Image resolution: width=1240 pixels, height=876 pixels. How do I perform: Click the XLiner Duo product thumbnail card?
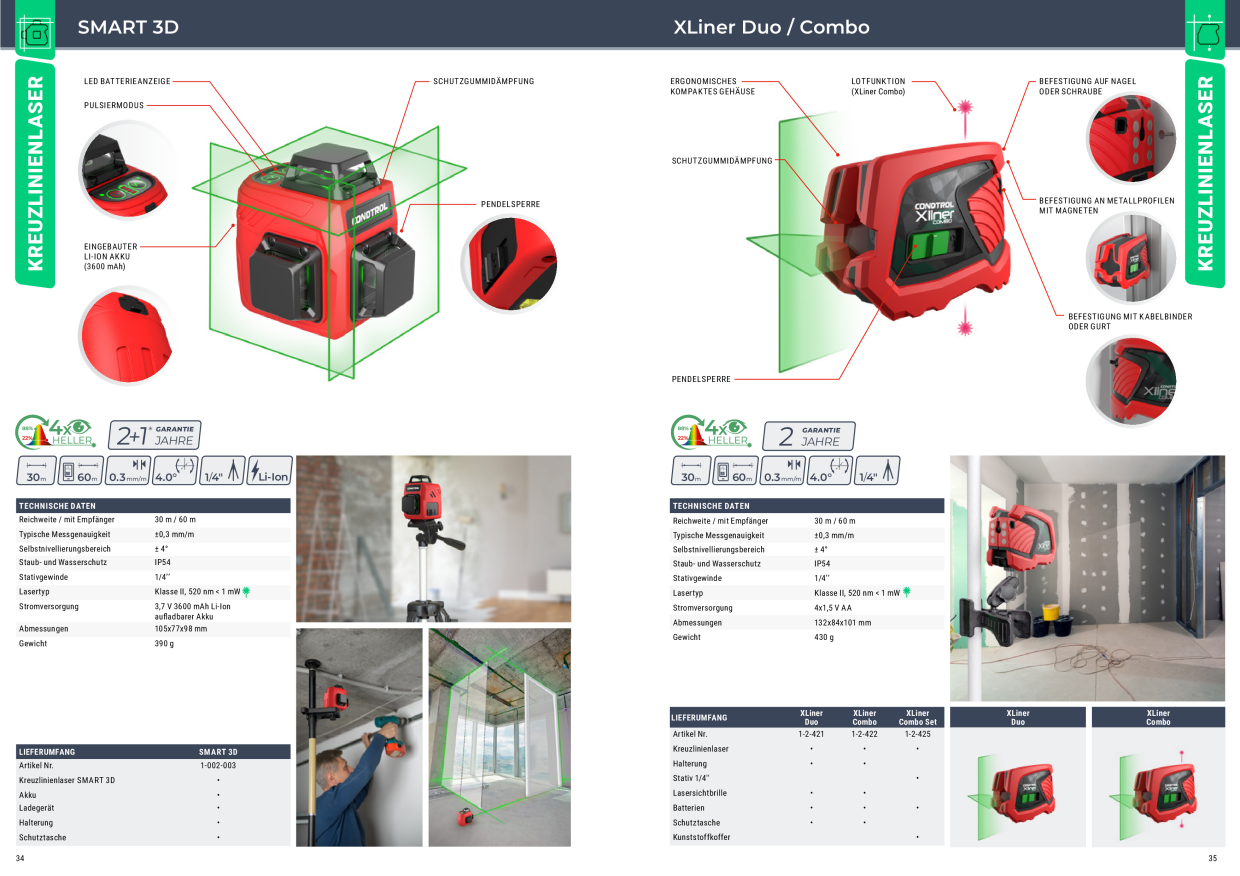pos(1018,777)
